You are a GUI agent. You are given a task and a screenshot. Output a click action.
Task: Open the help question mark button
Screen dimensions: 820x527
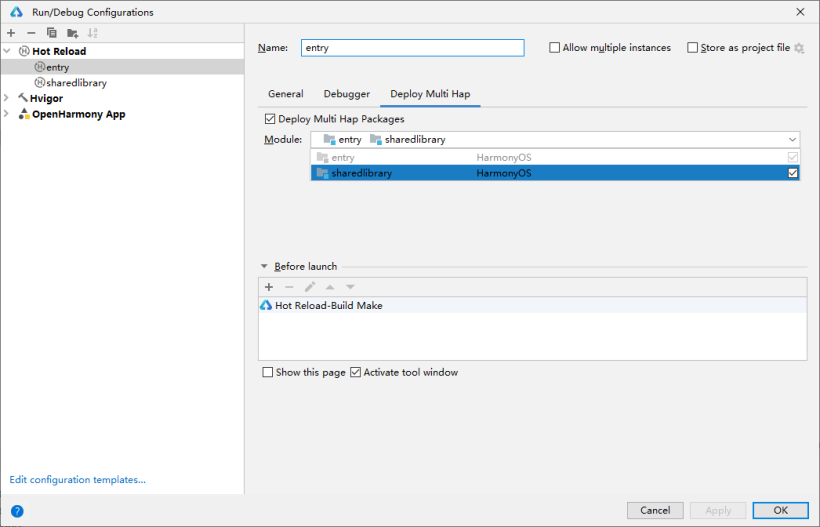coord(17,511)
